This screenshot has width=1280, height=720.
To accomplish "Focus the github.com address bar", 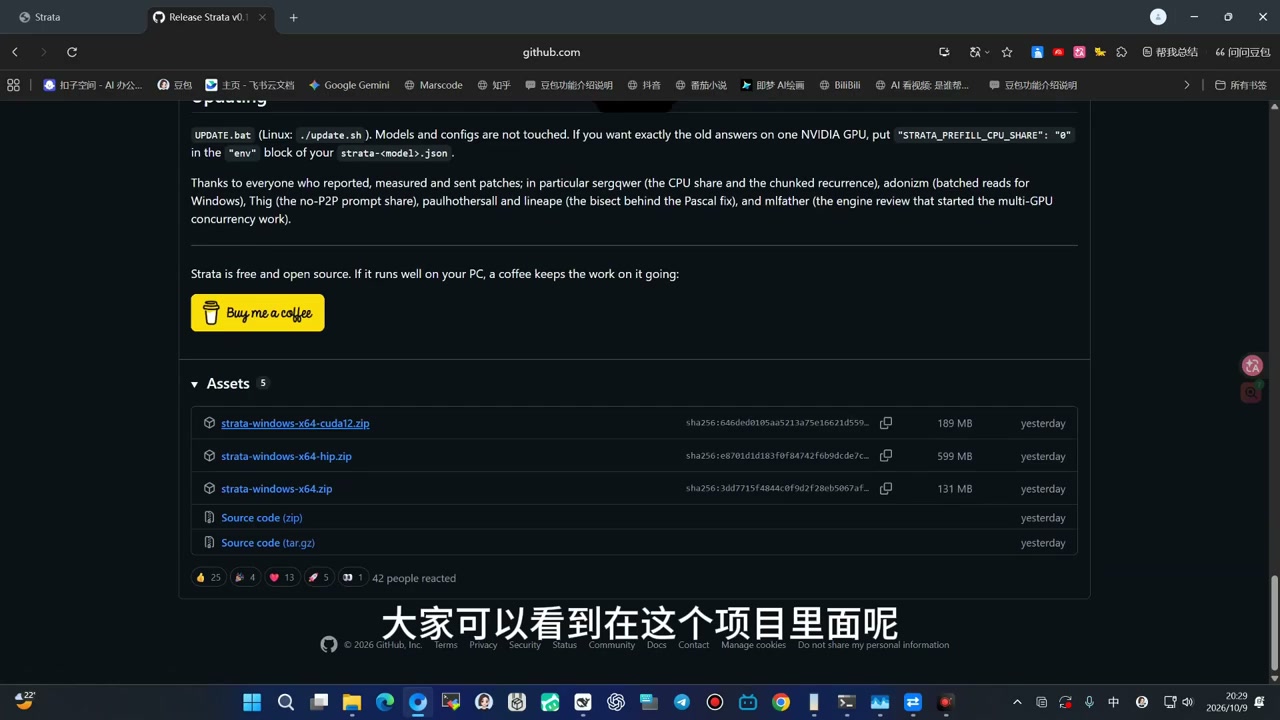I will point(551,52).
